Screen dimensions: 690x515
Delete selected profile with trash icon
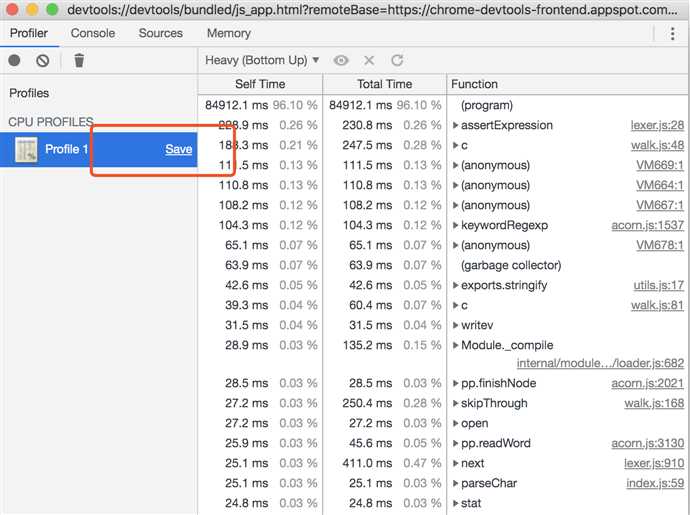[79, 60]
